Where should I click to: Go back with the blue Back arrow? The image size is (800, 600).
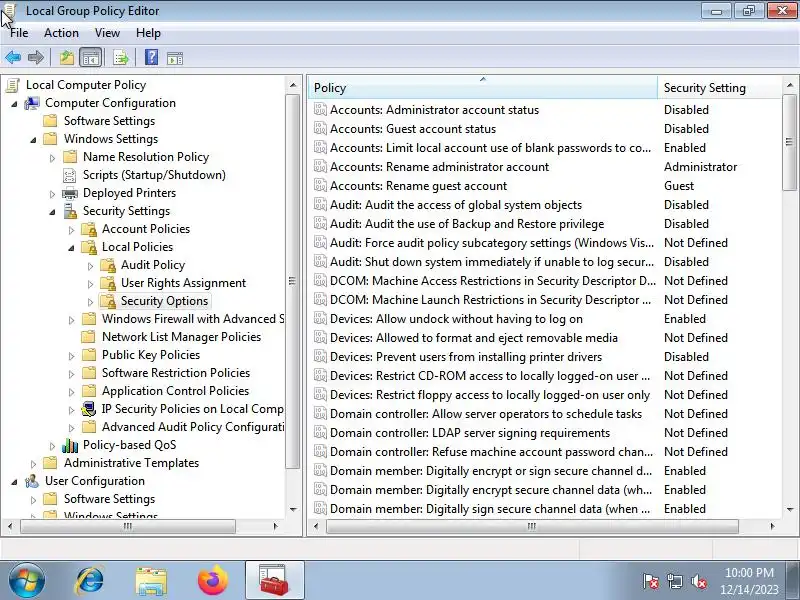pyautogui.click(x=13, y=58)
